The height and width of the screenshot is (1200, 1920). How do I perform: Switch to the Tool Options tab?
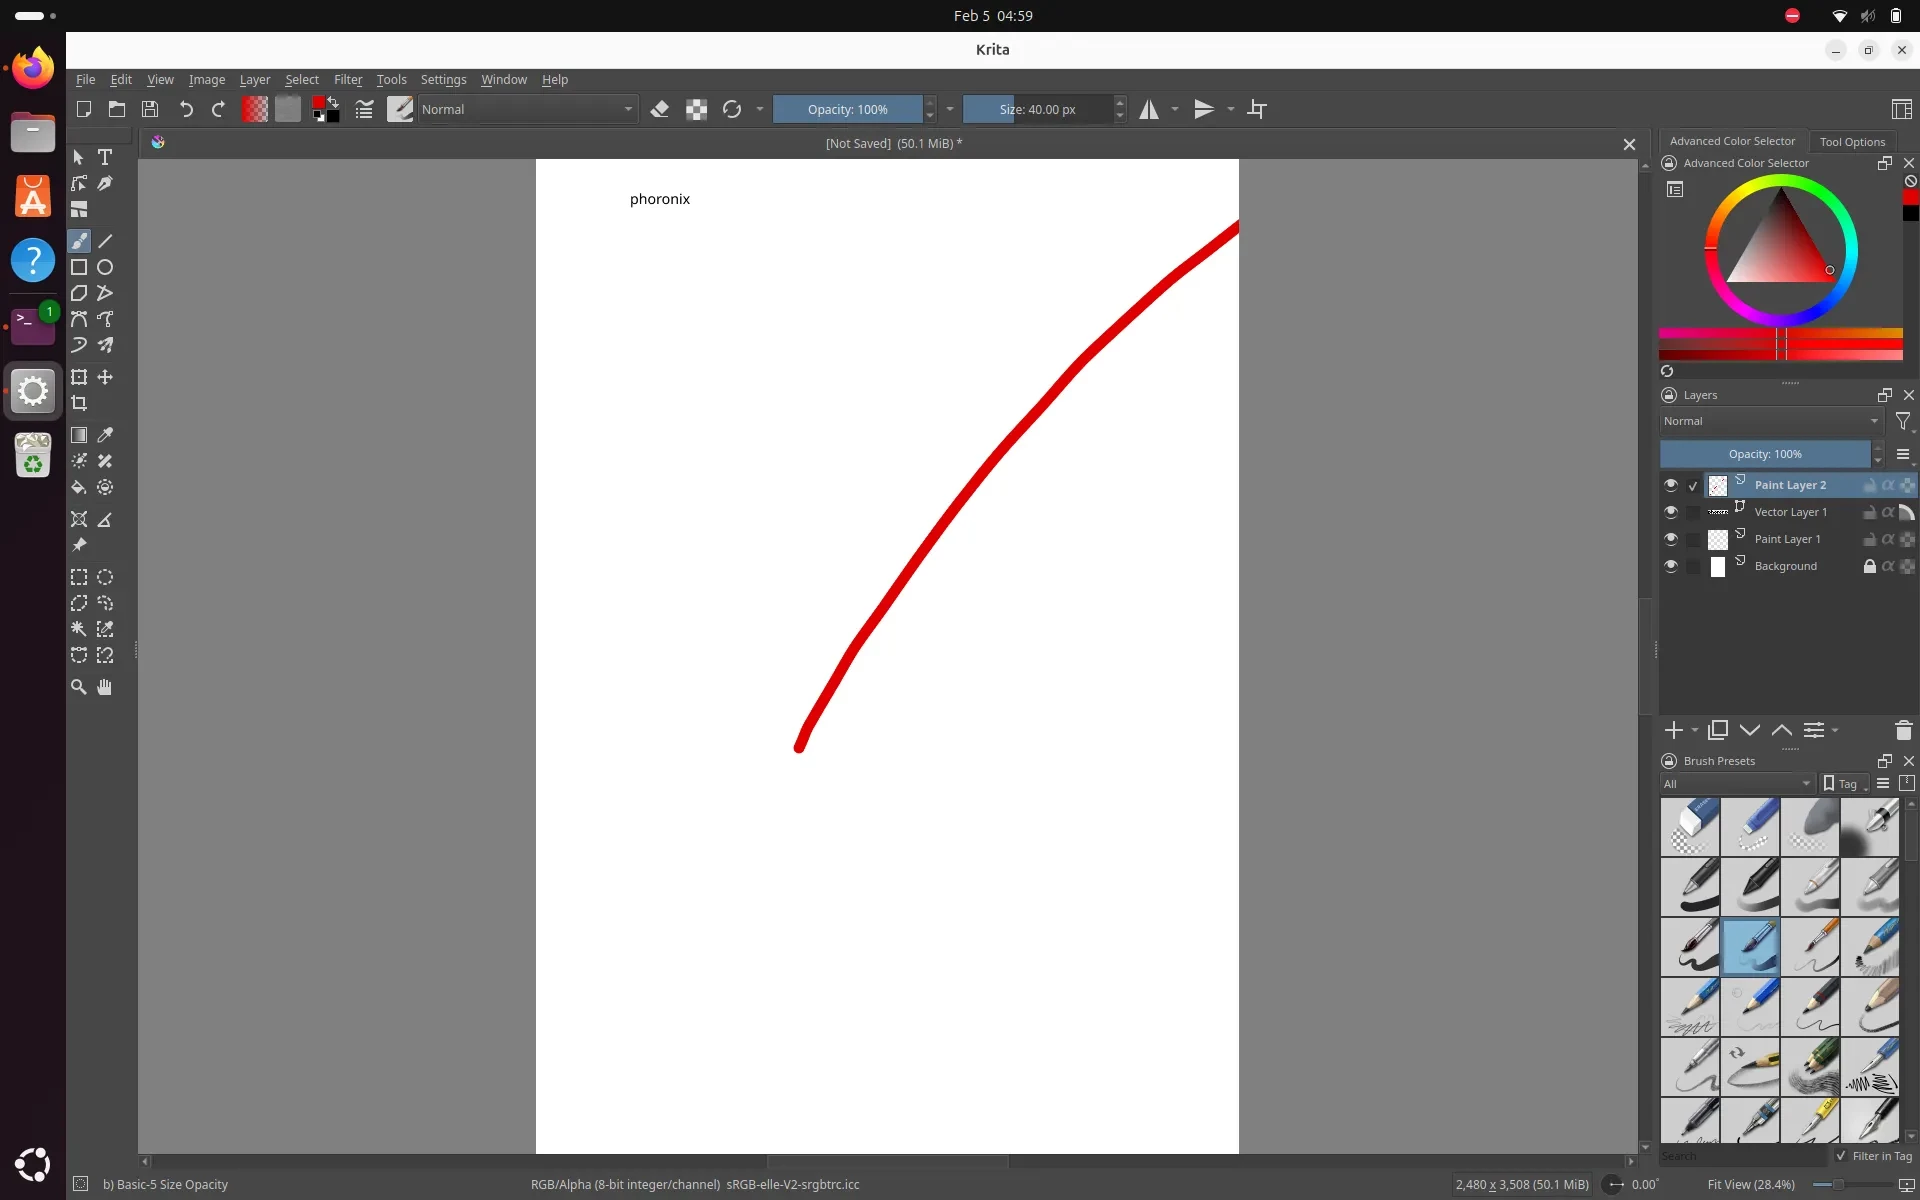click(x=1852, y=142)
